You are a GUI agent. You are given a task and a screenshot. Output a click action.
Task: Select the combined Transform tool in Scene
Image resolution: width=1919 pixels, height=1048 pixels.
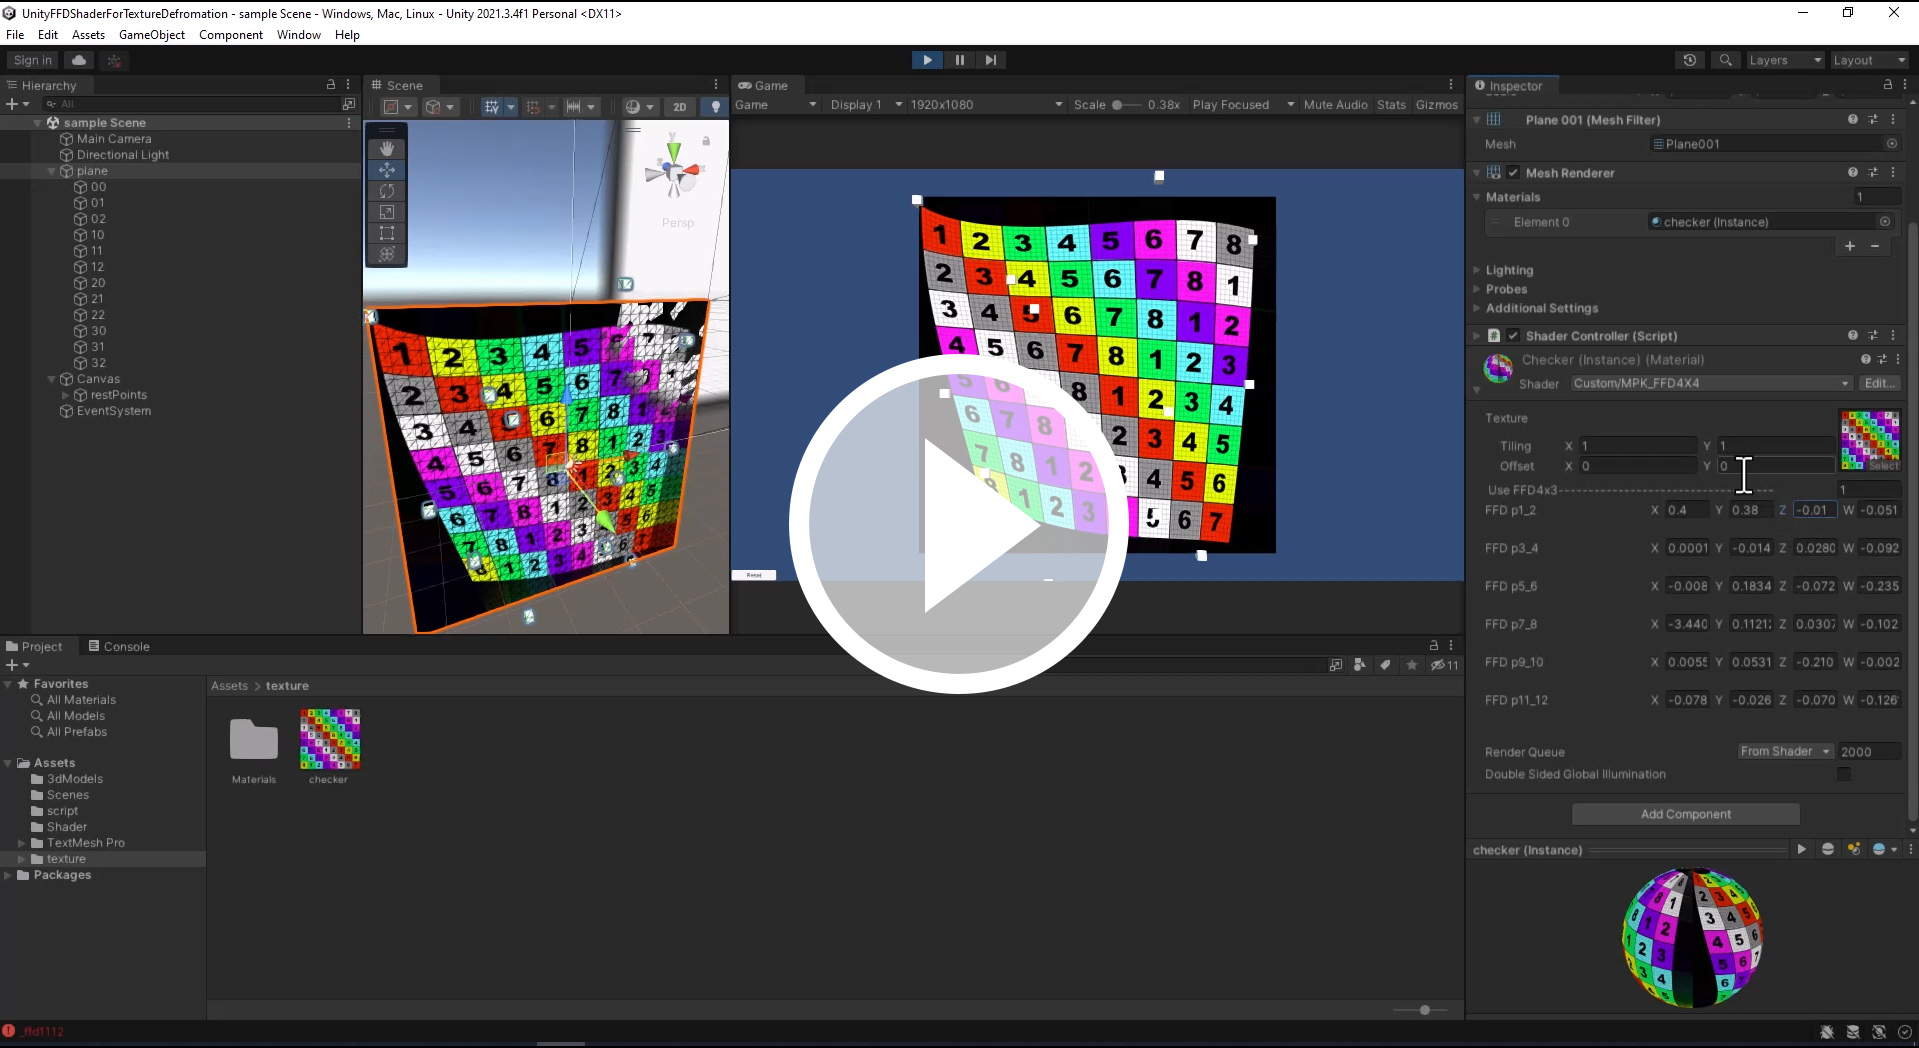(387, 254)
